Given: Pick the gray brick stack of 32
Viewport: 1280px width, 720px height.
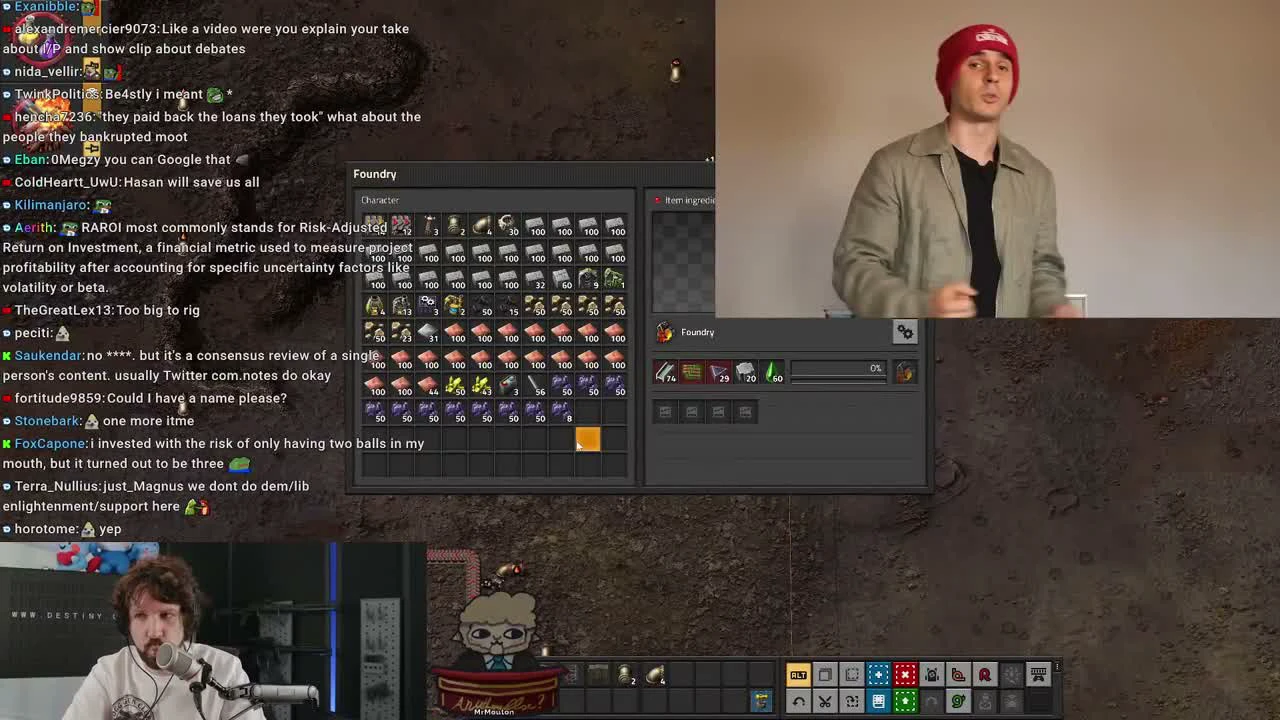Looking at the screenshot, I should (535, 279).
